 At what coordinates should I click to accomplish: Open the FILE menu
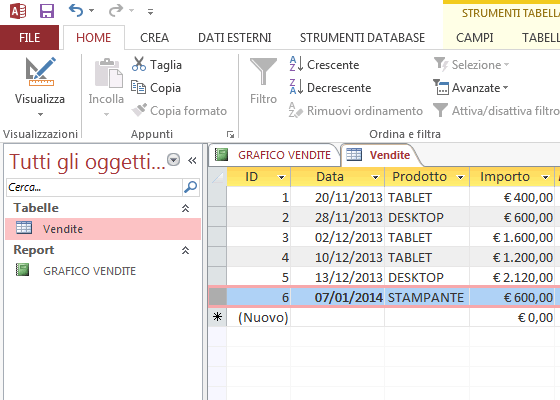coord(29,38)
